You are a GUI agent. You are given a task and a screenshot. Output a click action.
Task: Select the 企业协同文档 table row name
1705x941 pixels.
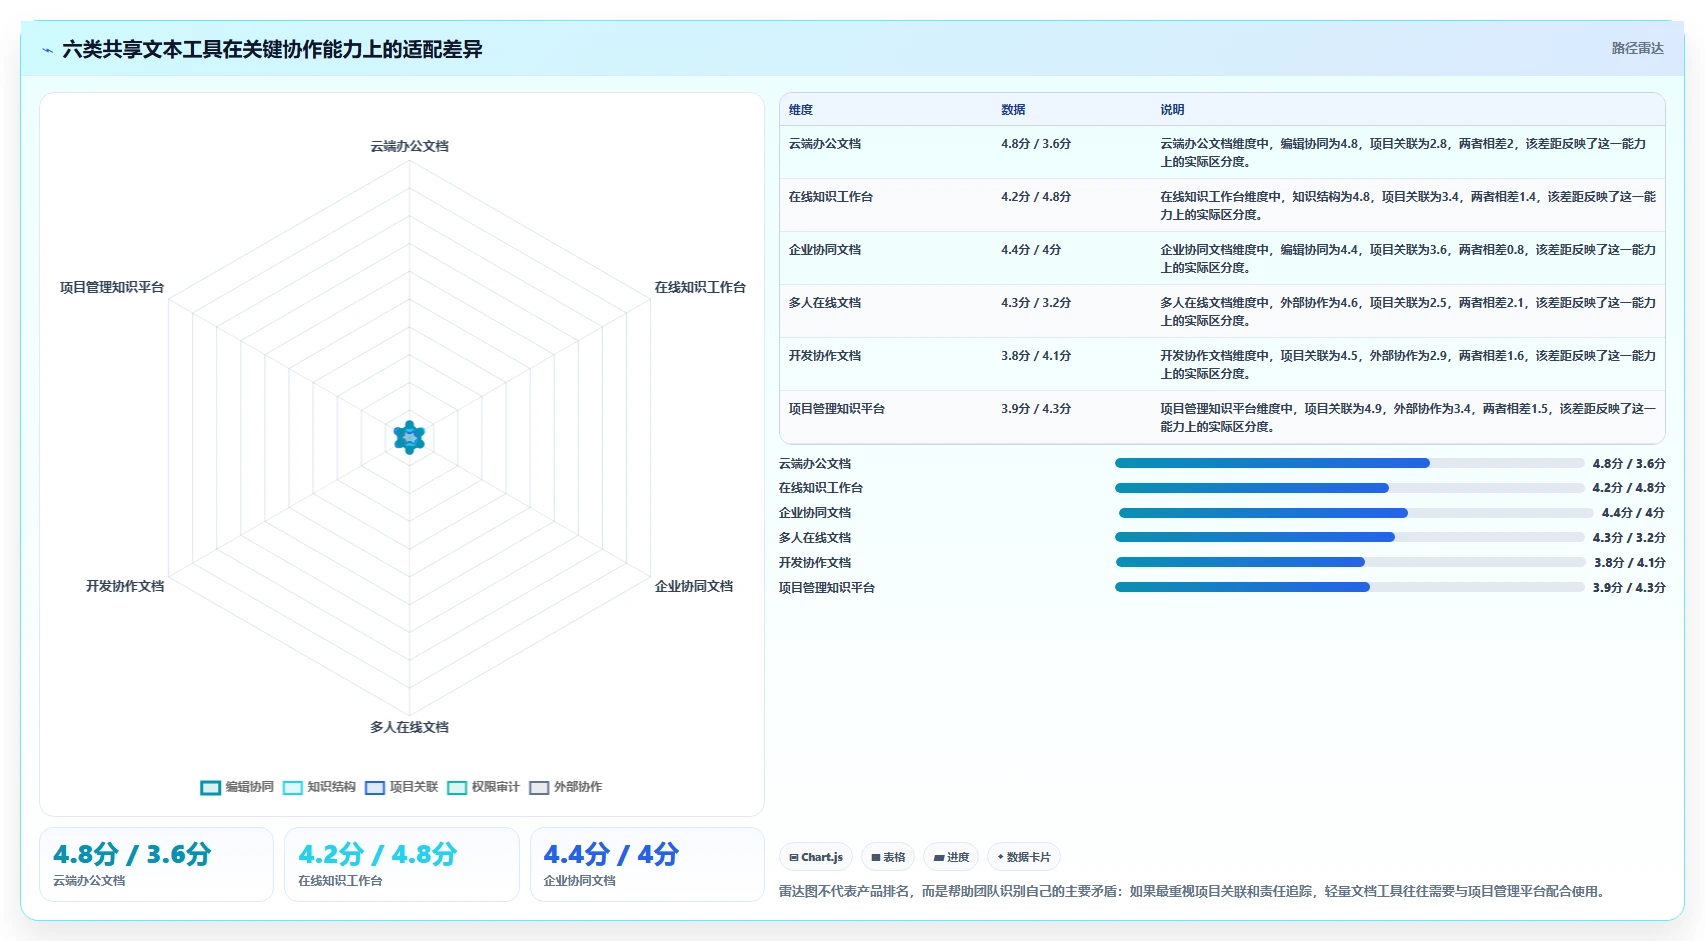825,250
